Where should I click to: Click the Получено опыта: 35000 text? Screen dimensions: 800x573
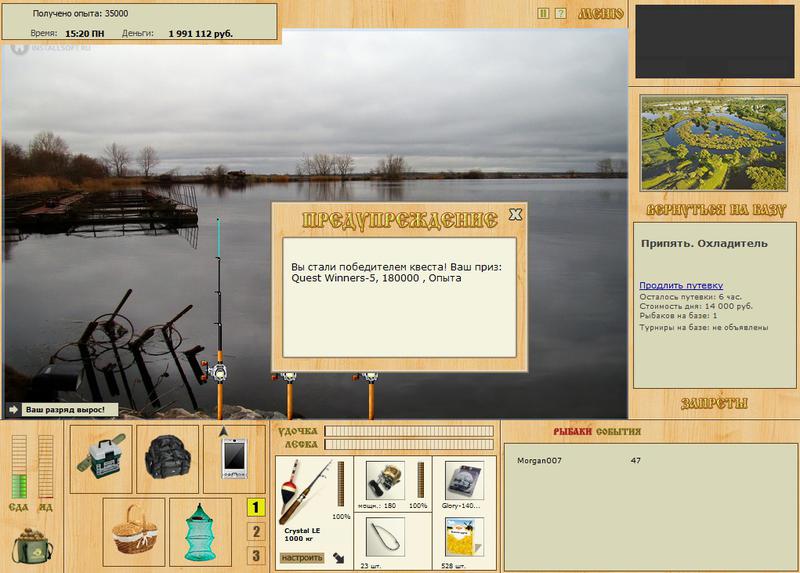click(80, 14)
